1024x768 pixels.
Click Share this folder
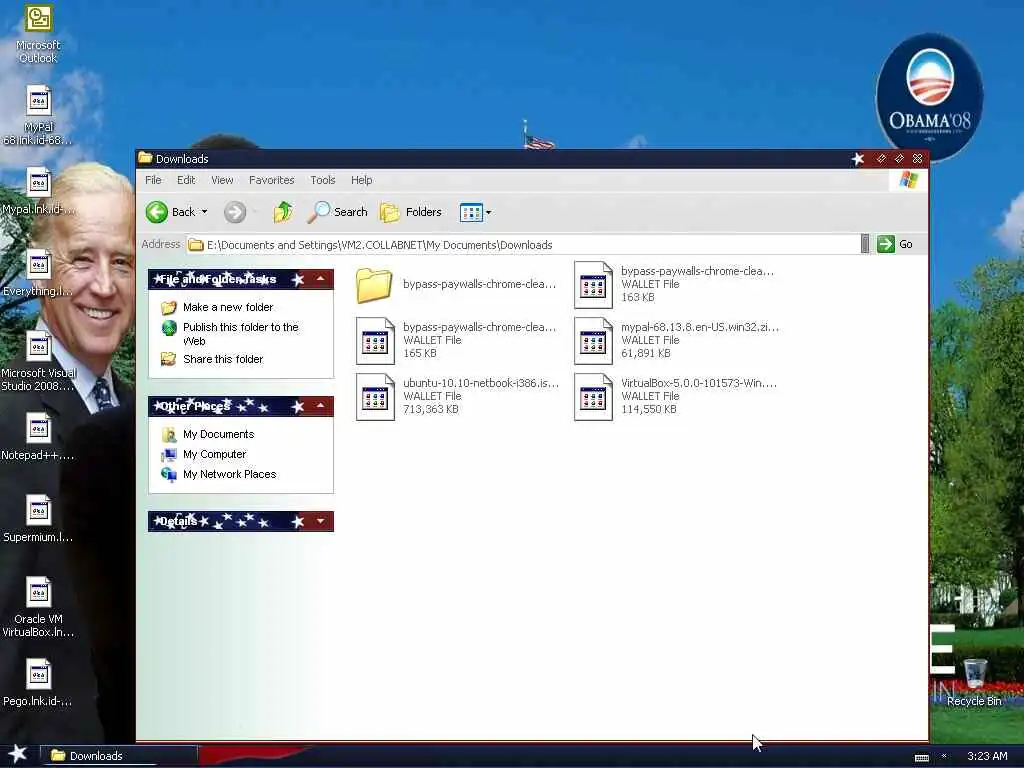click(223, 359)
